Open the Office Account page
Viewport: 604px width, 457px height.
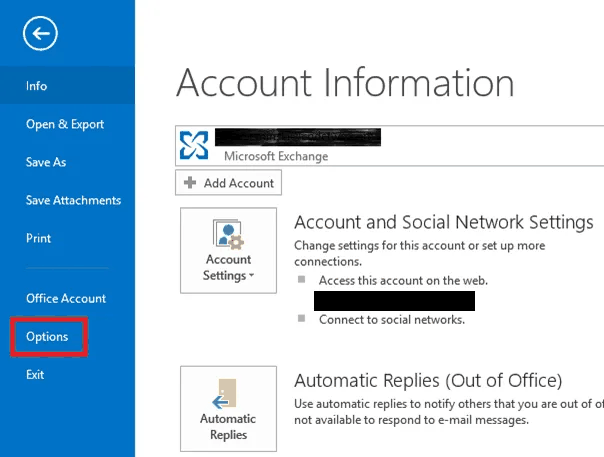tap(66, 298)
